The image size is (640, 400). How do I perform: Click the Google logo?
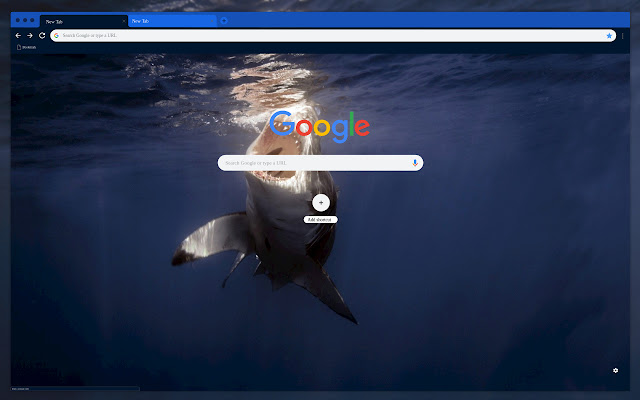click(x=320, y=127)
